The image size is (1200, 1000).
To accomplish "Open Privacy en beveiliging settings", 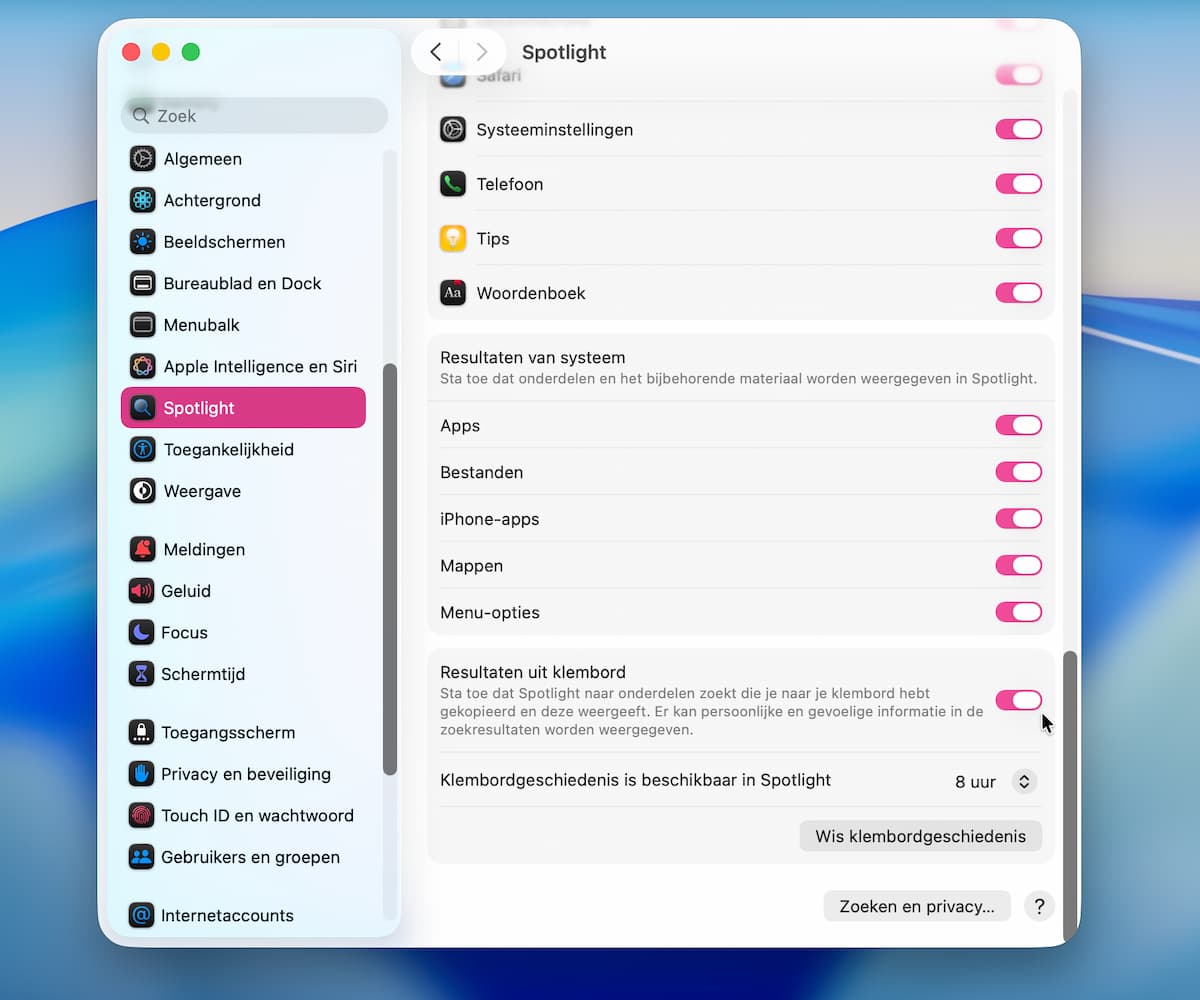I will pos(245,774).
